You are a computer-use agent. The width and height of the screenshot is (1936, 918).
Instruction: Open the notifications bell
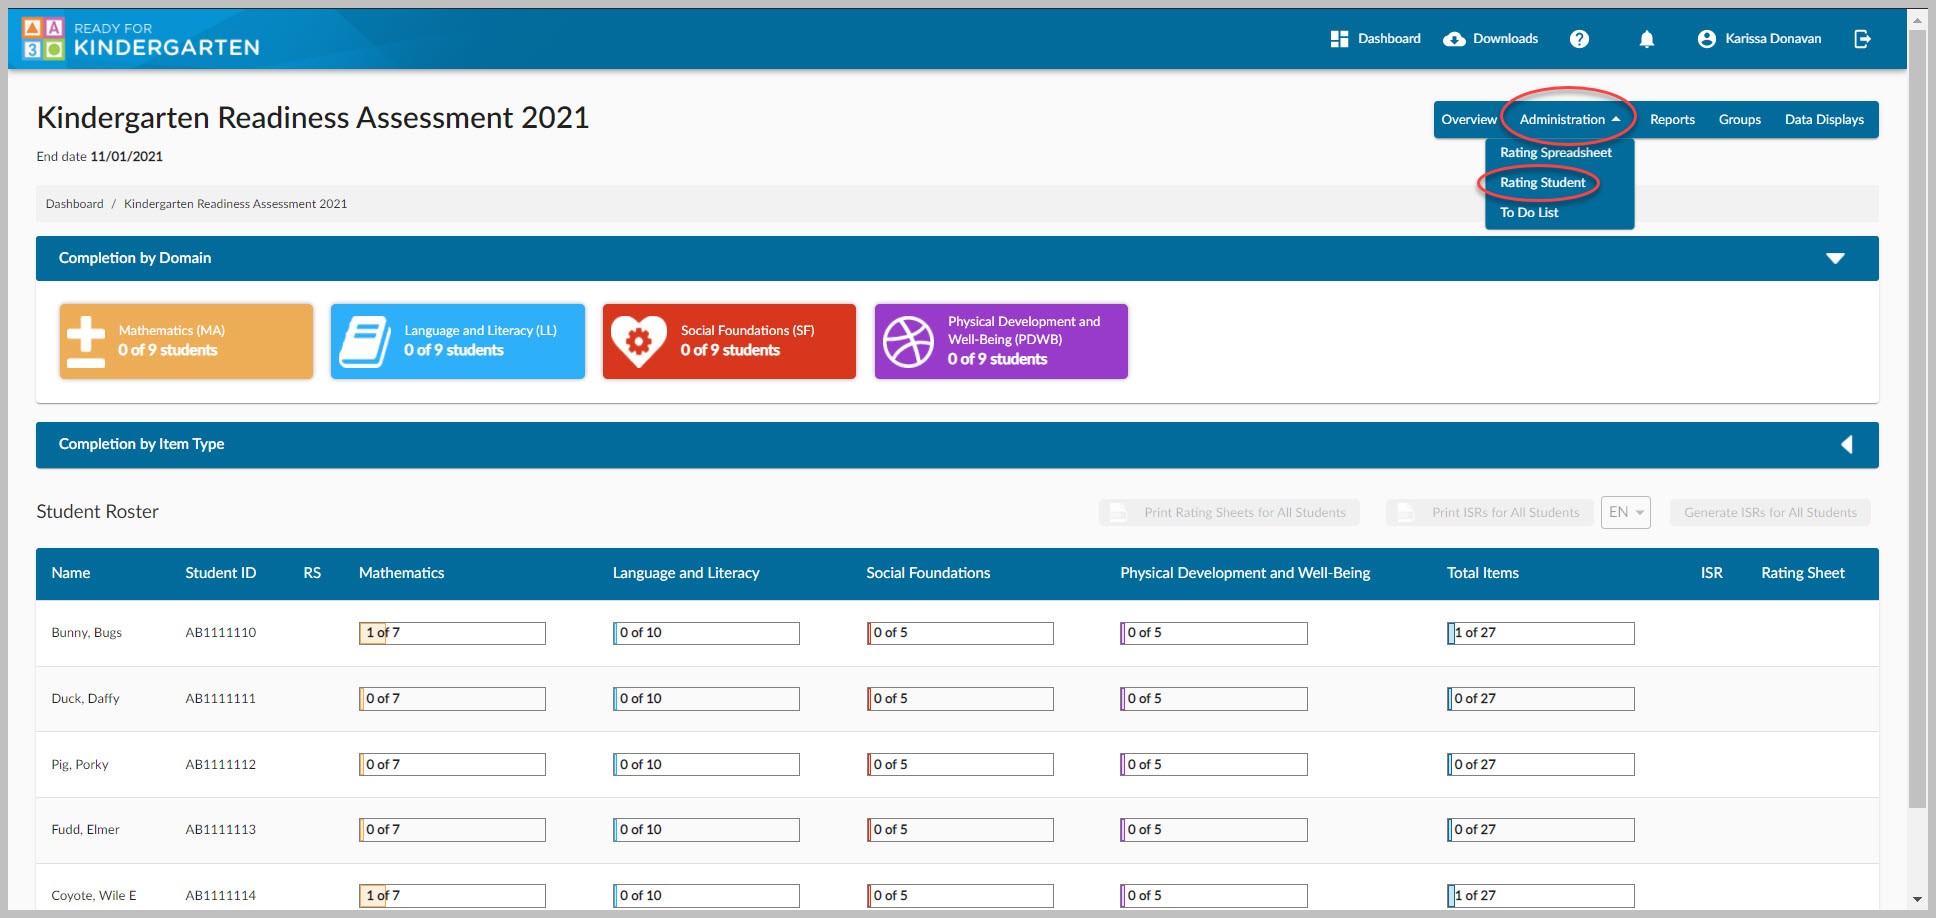[1646, 39]
